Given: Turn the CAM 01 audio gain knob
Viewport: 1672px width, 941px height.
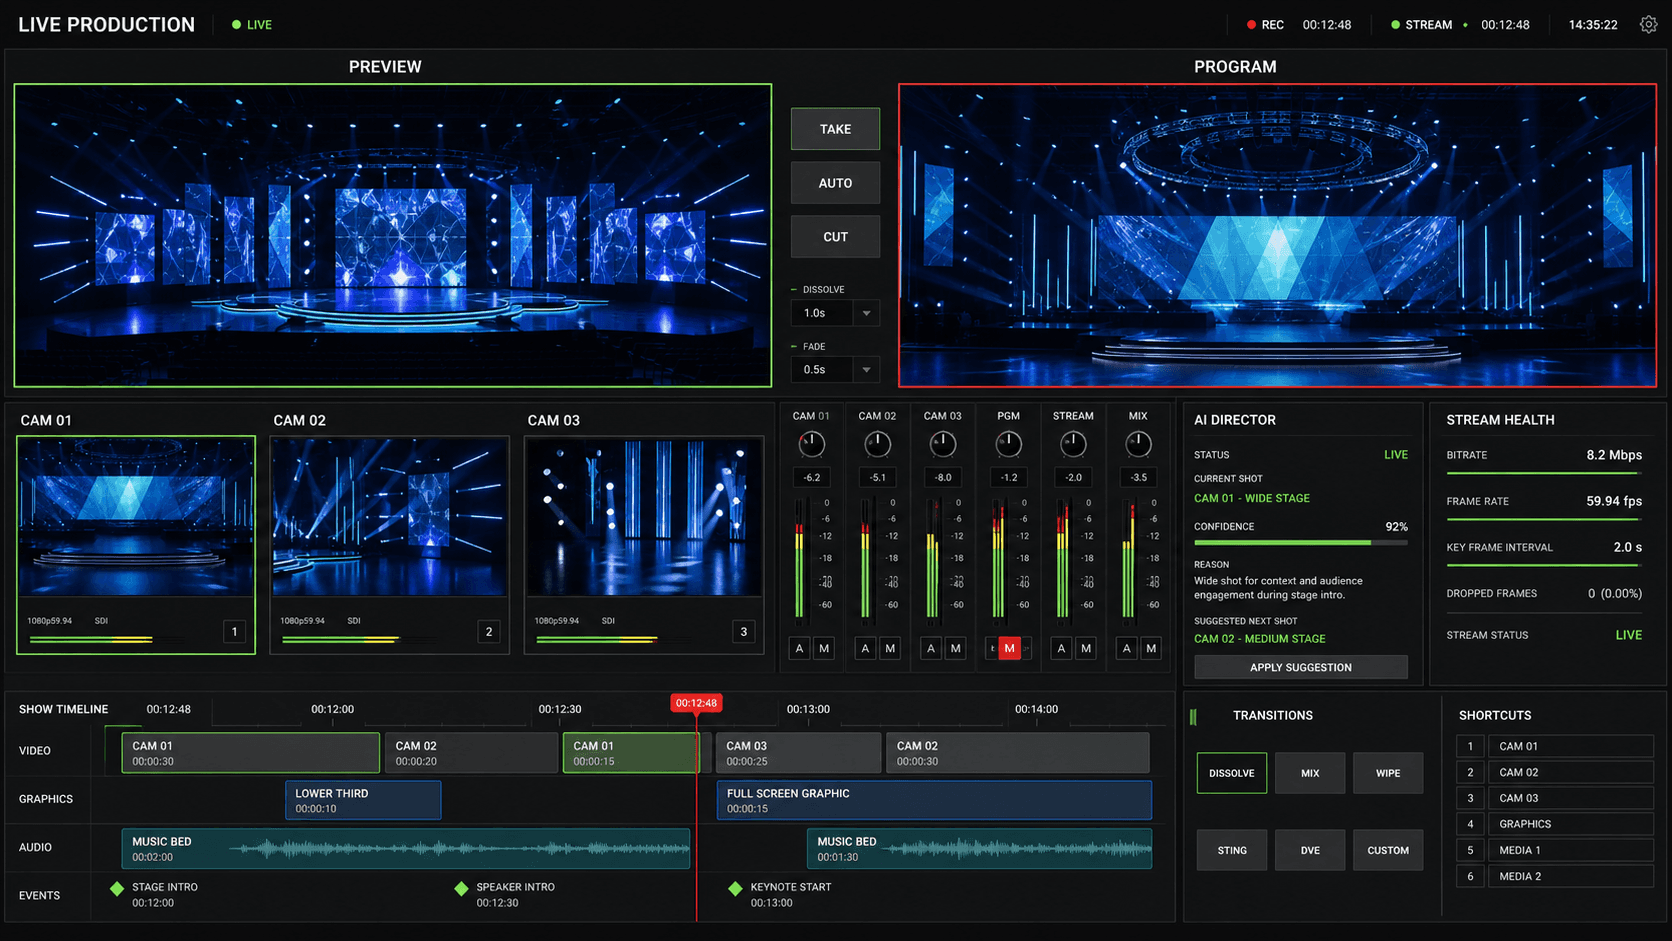Looking at the screenshot, I should [811, 443].
